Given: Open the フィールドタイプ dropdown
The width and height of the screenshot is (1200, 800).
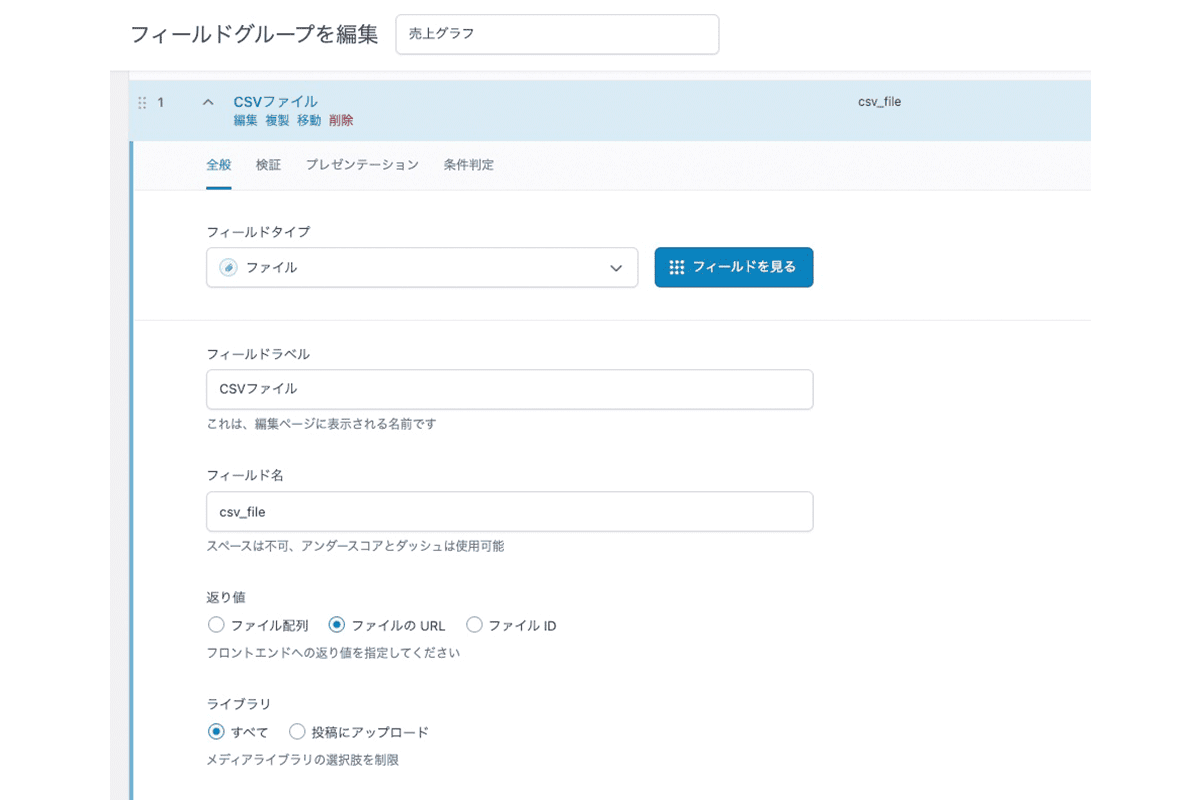Looking at the screenshot, I should (420, 267).
